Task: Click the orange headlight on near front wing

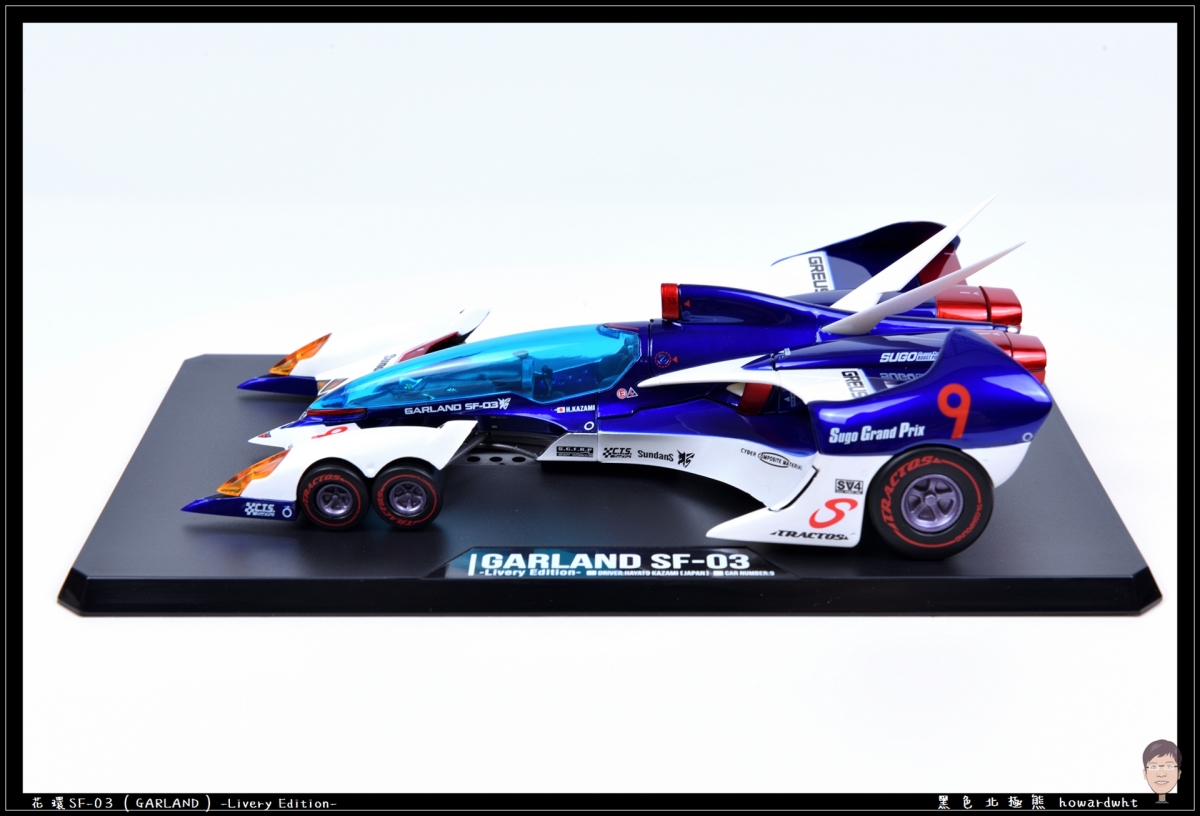Action: coord(251,473)
